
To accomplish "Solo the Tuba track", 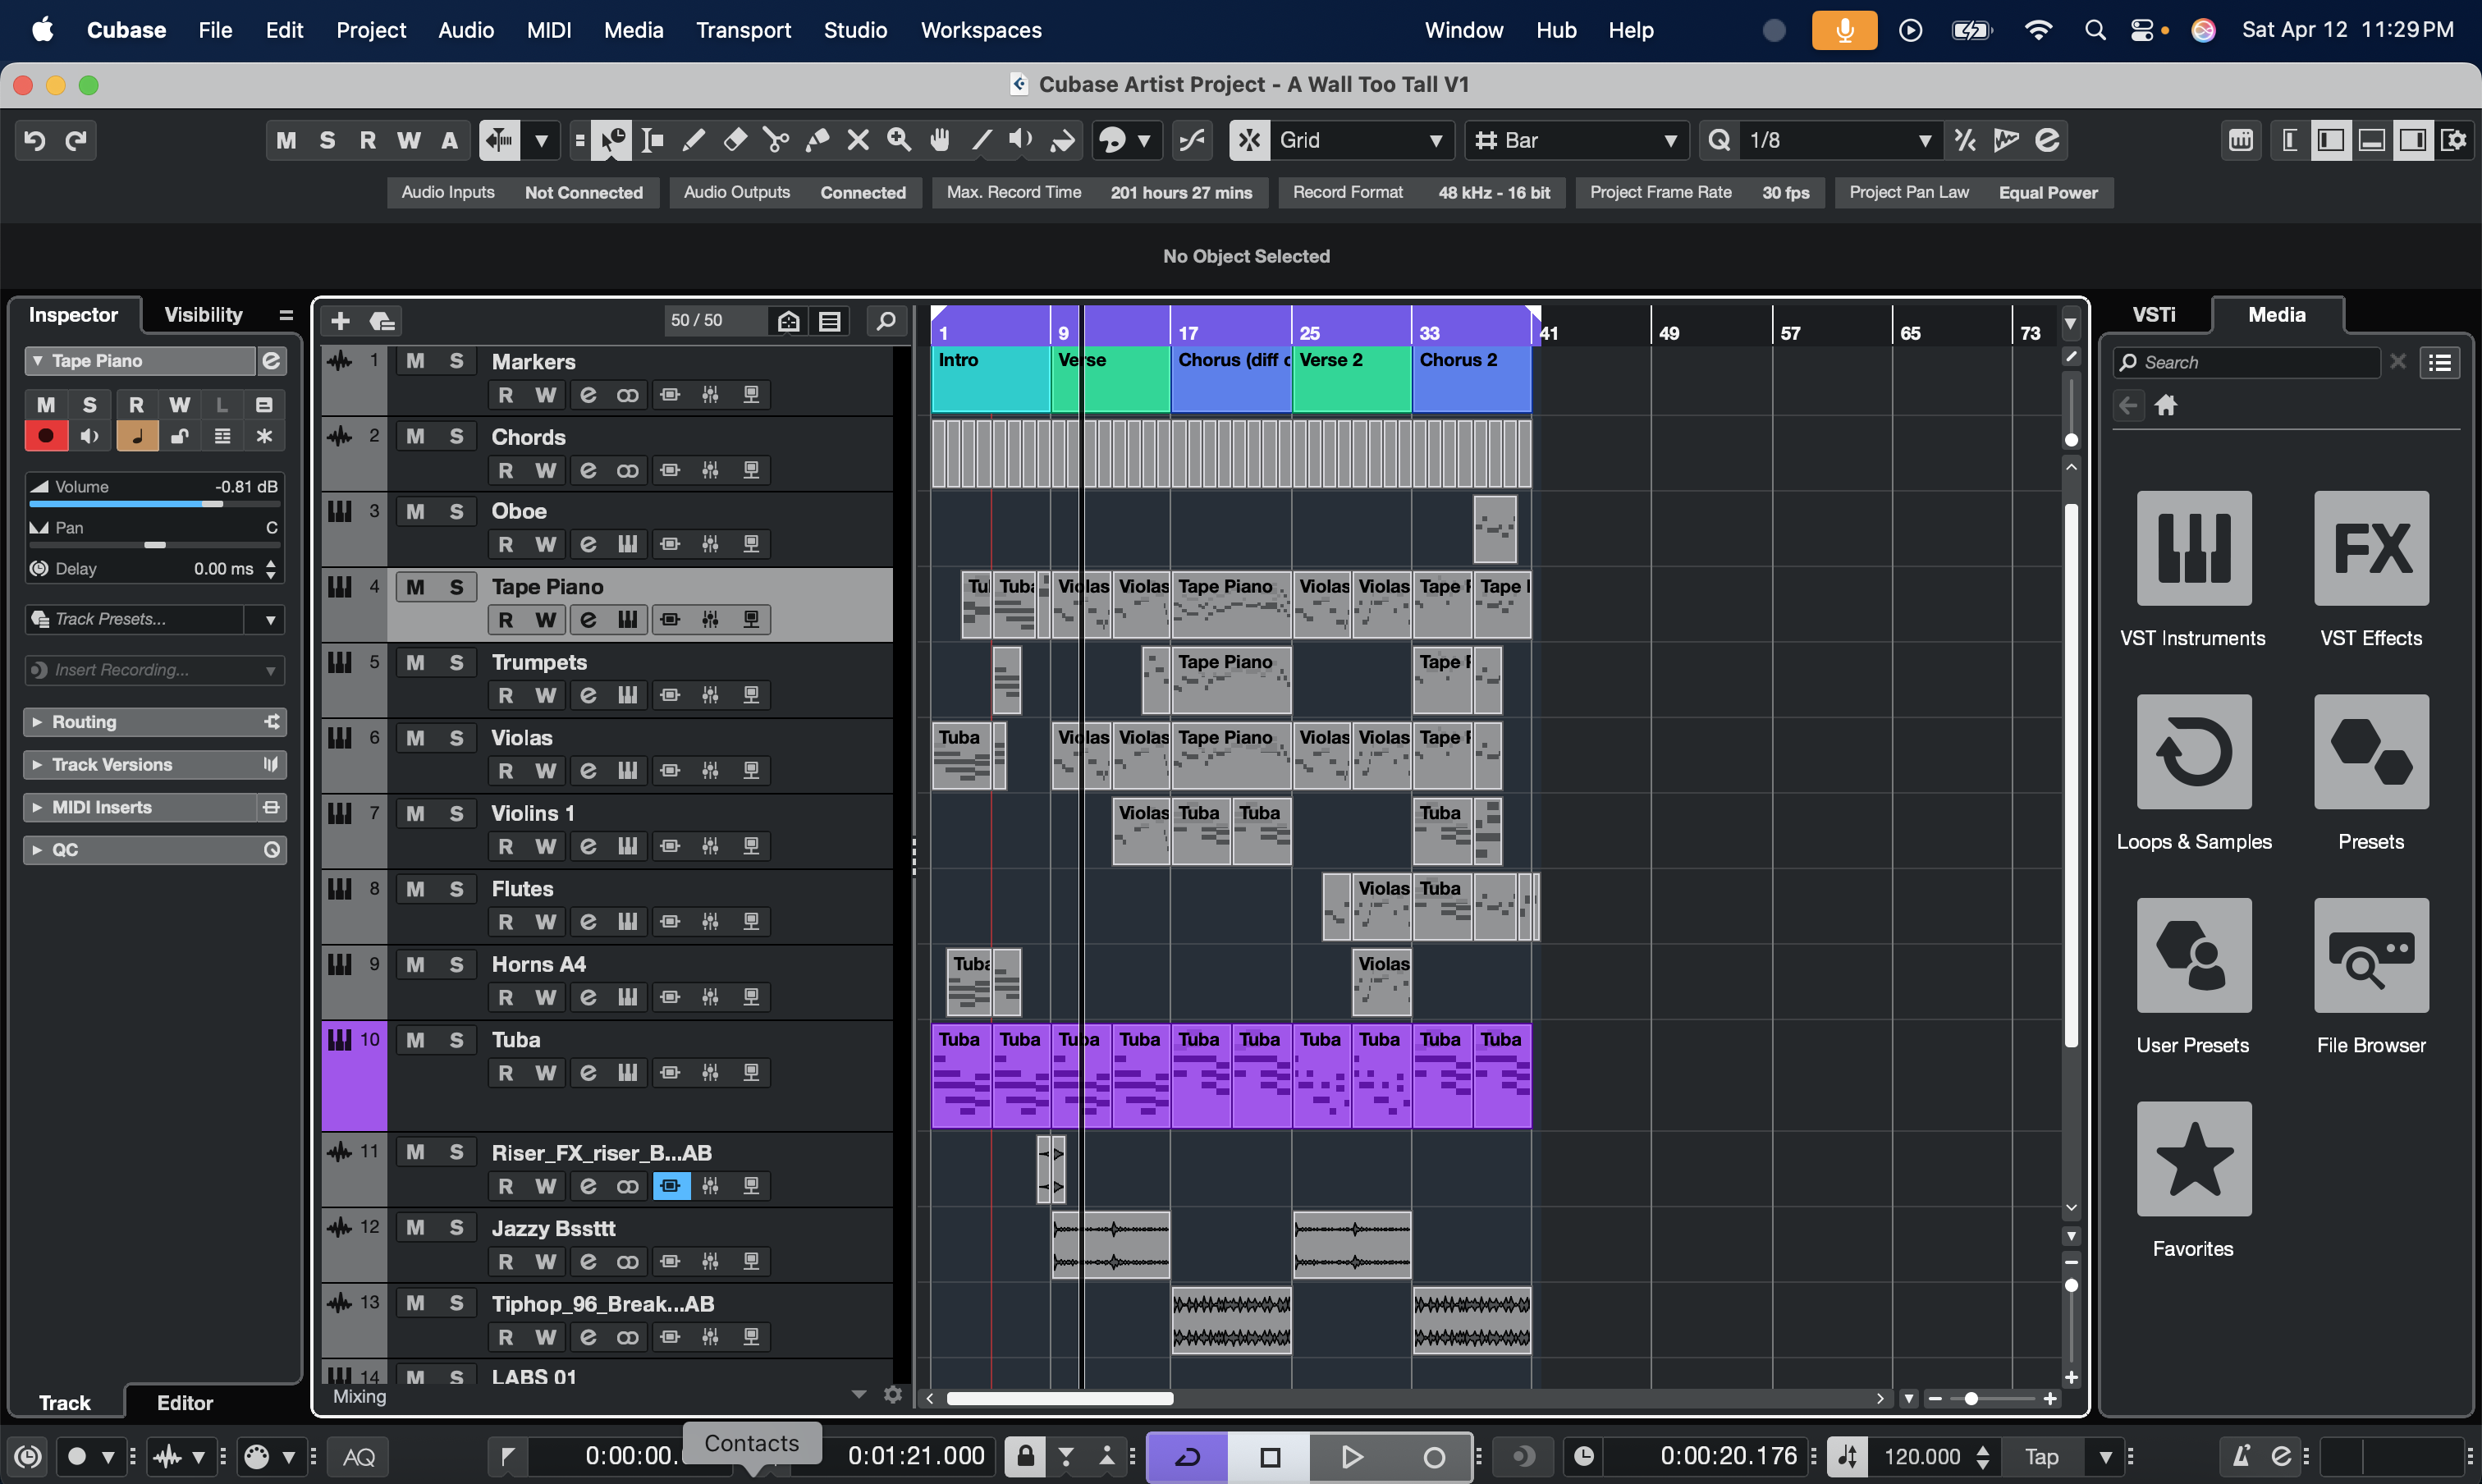I will coord(456,1041).
